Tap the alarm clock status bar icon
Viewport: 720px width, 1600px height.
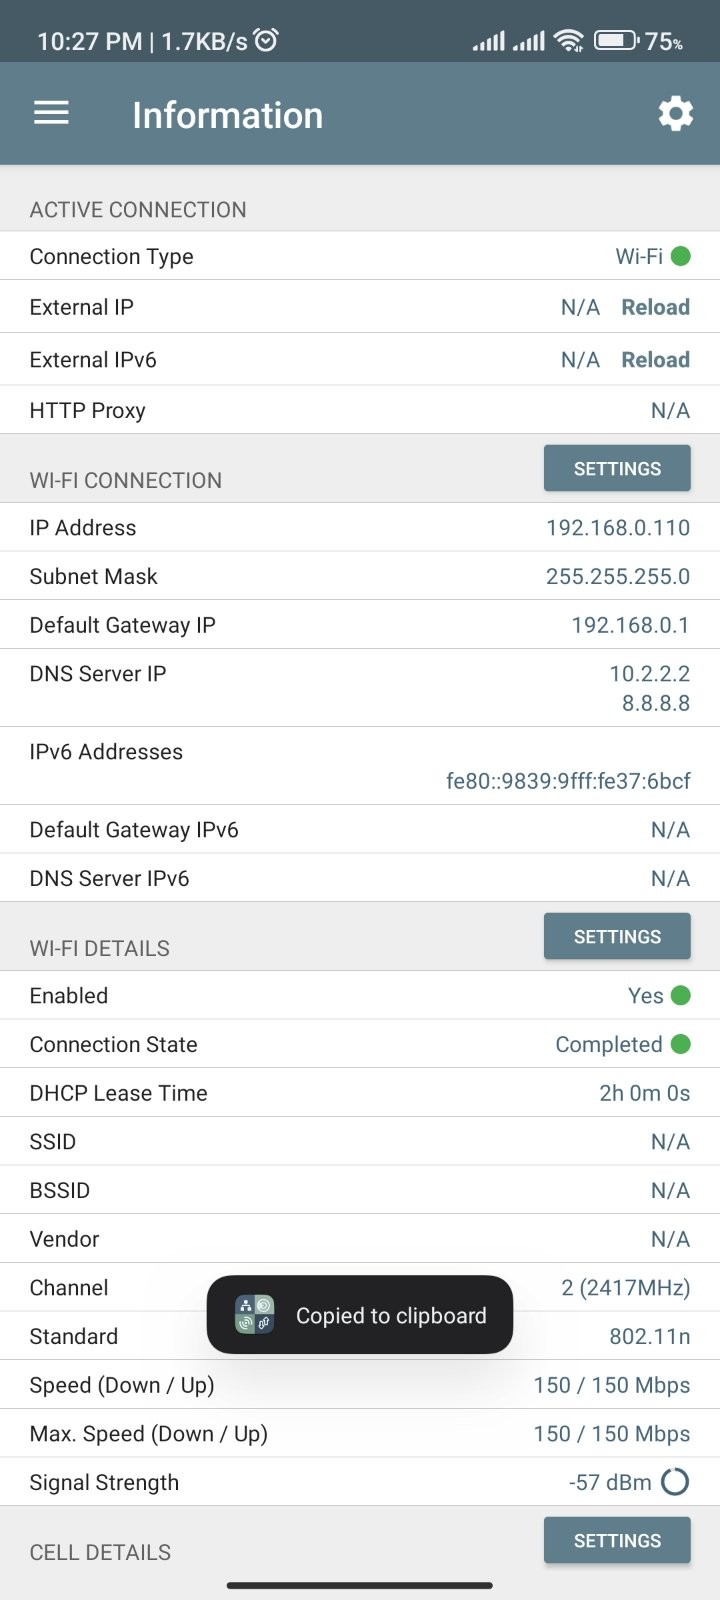click(x=266, y=40)
